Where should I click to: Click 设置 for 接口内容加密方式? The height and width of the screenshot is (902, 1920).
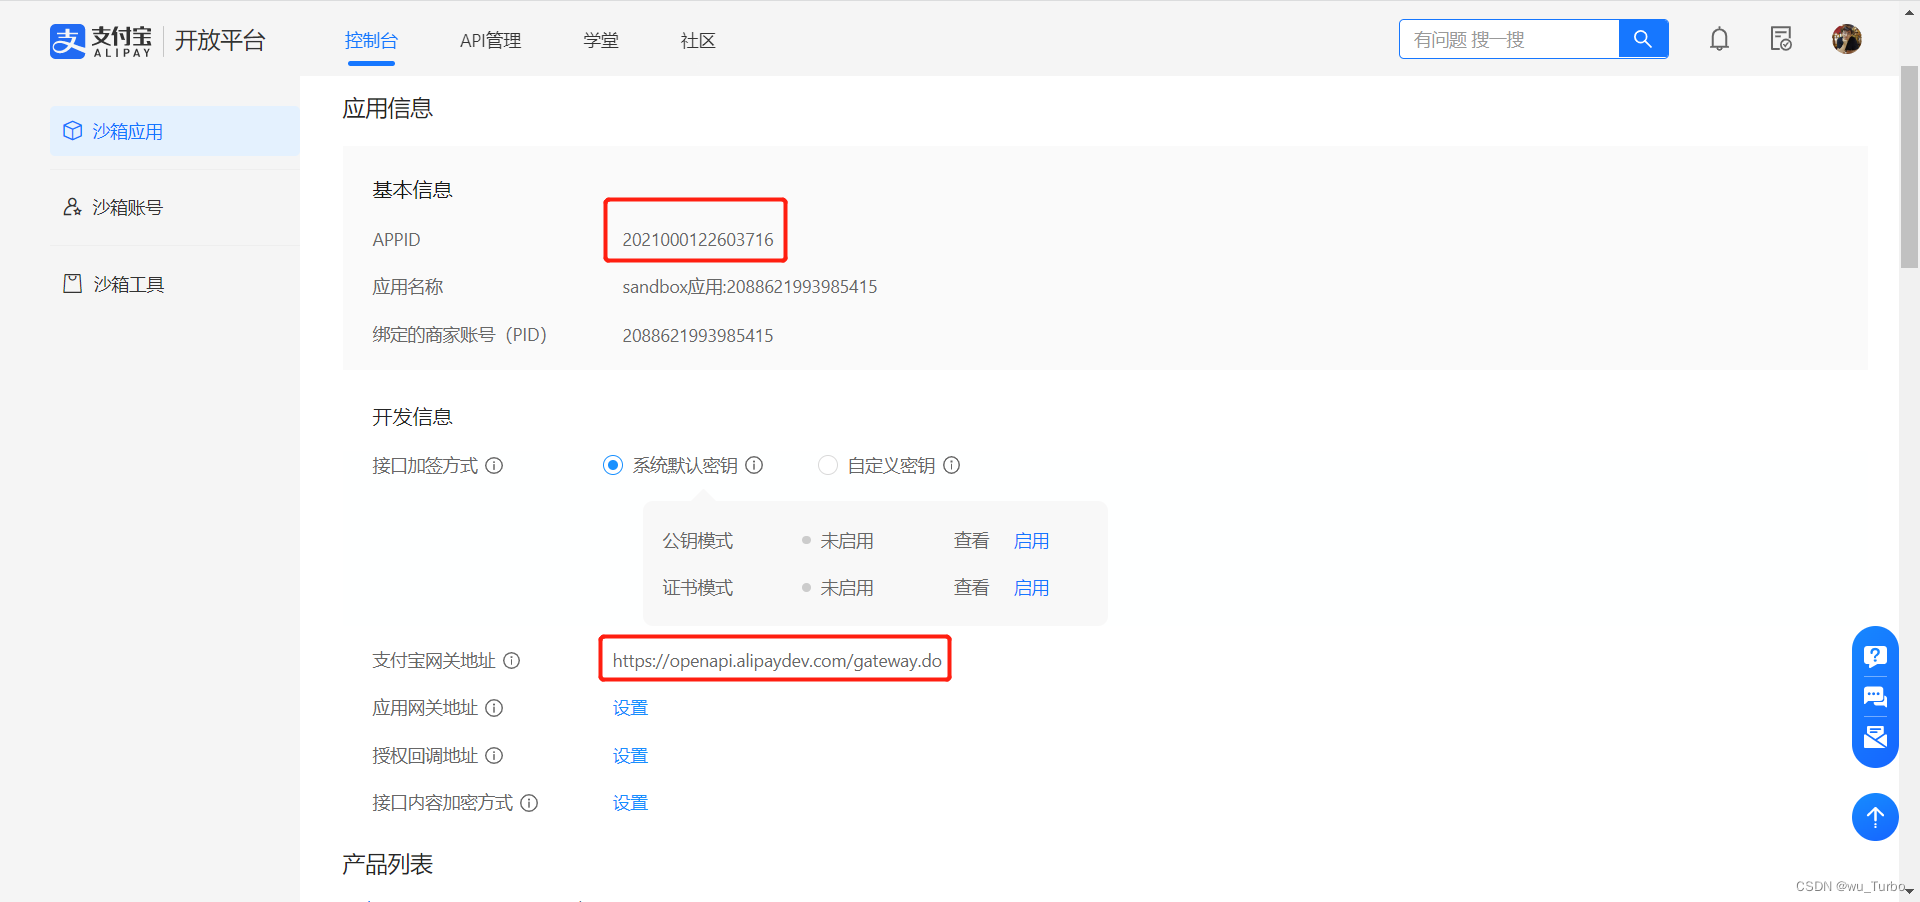click(630, 802)
